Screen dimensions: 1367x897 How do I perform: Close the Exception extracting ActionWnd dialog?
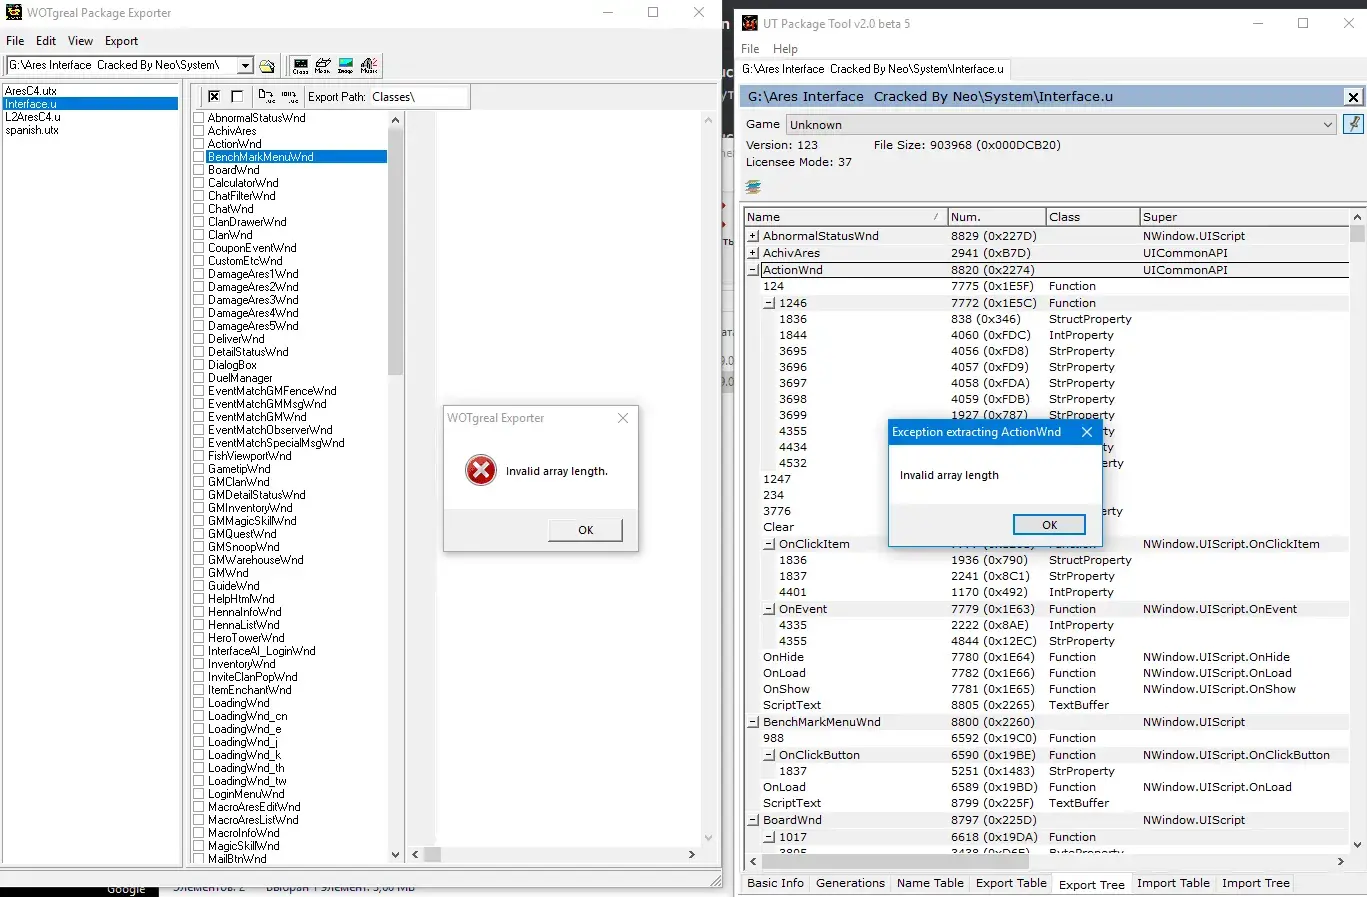1087,432
